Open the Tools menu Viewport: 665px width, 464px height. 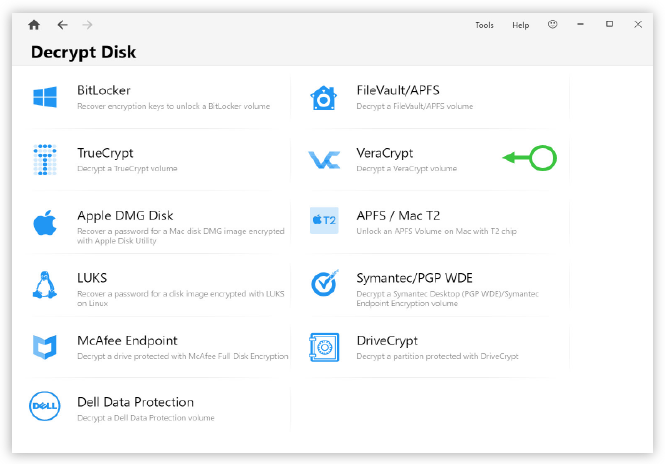[484, 25]
